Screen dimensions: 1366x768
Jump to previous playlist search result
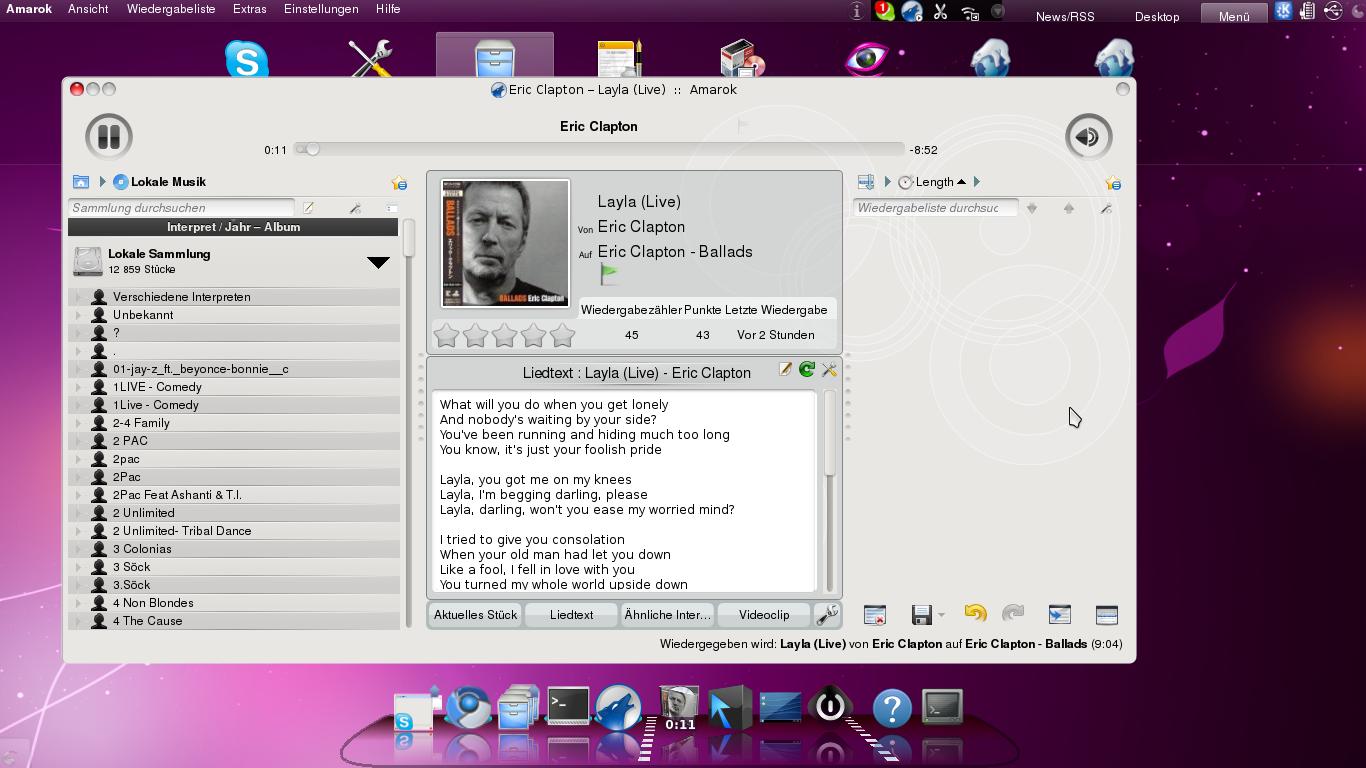pos(1069,208)
